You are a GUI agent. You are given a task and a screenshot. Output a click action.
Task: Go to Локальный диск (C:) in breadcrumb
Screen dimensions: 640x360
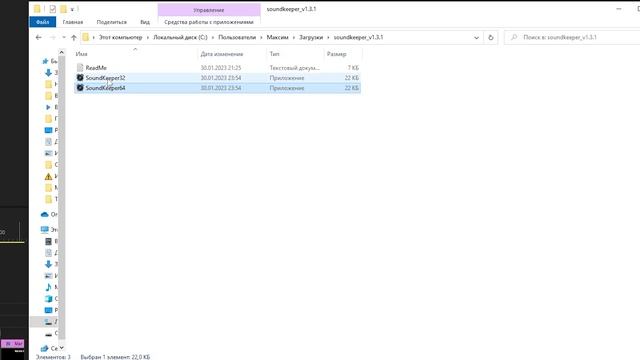tap(180, 37)
